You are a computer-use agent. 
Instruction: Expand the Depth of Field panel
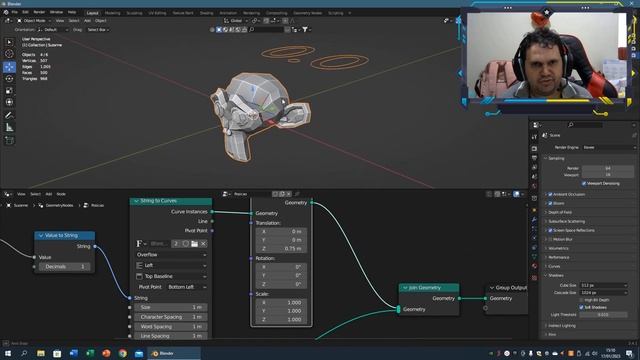coord(560,212)
